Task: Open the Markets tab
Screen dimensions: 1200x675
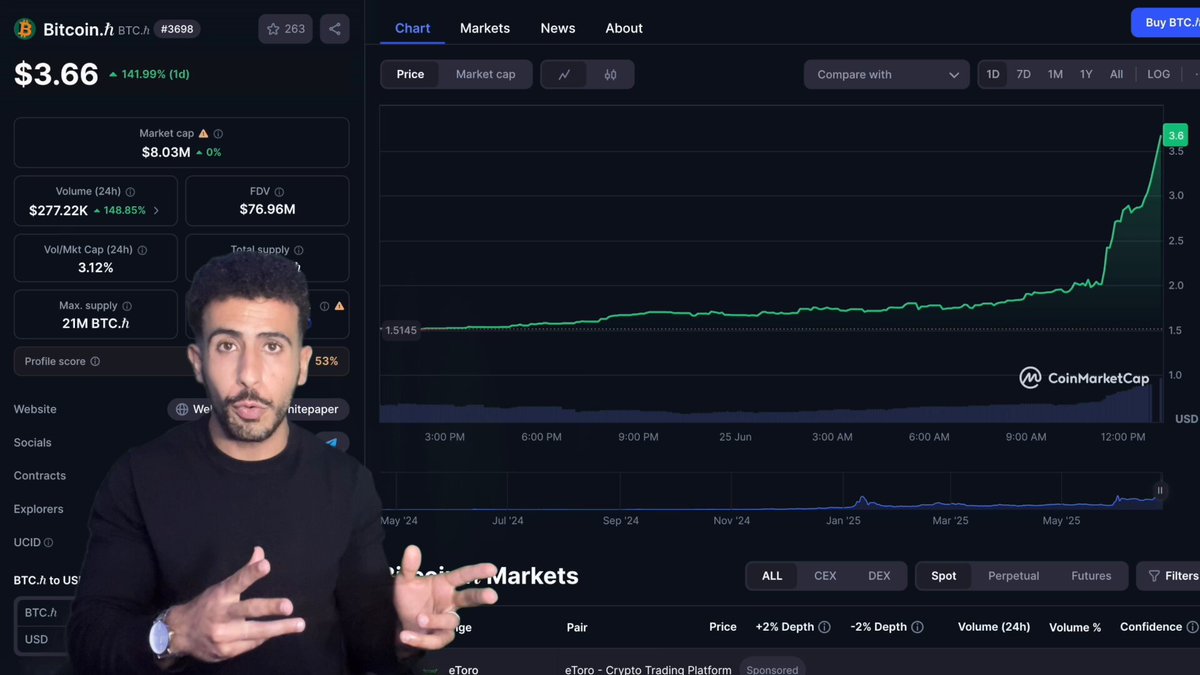Action: [x=485, y=28]
